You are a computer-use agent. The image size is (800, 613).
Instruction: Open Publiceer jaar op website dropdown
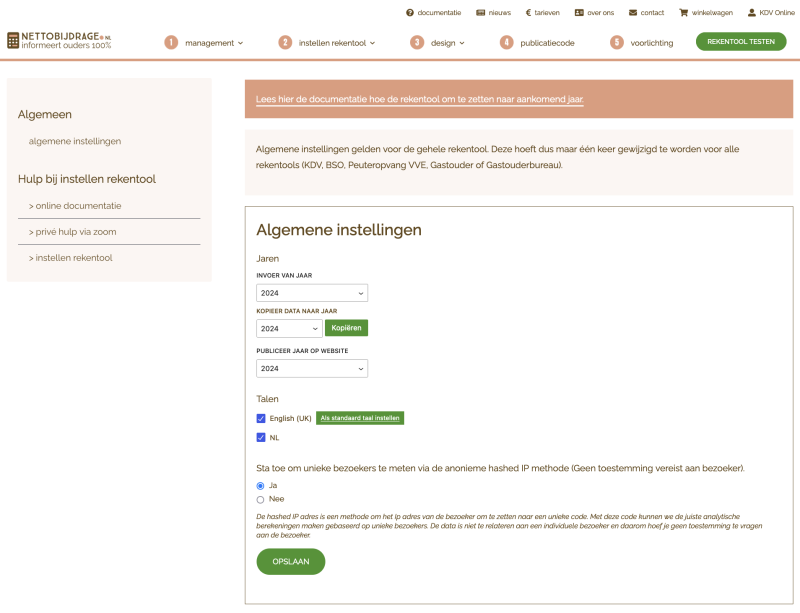point(312,368)
